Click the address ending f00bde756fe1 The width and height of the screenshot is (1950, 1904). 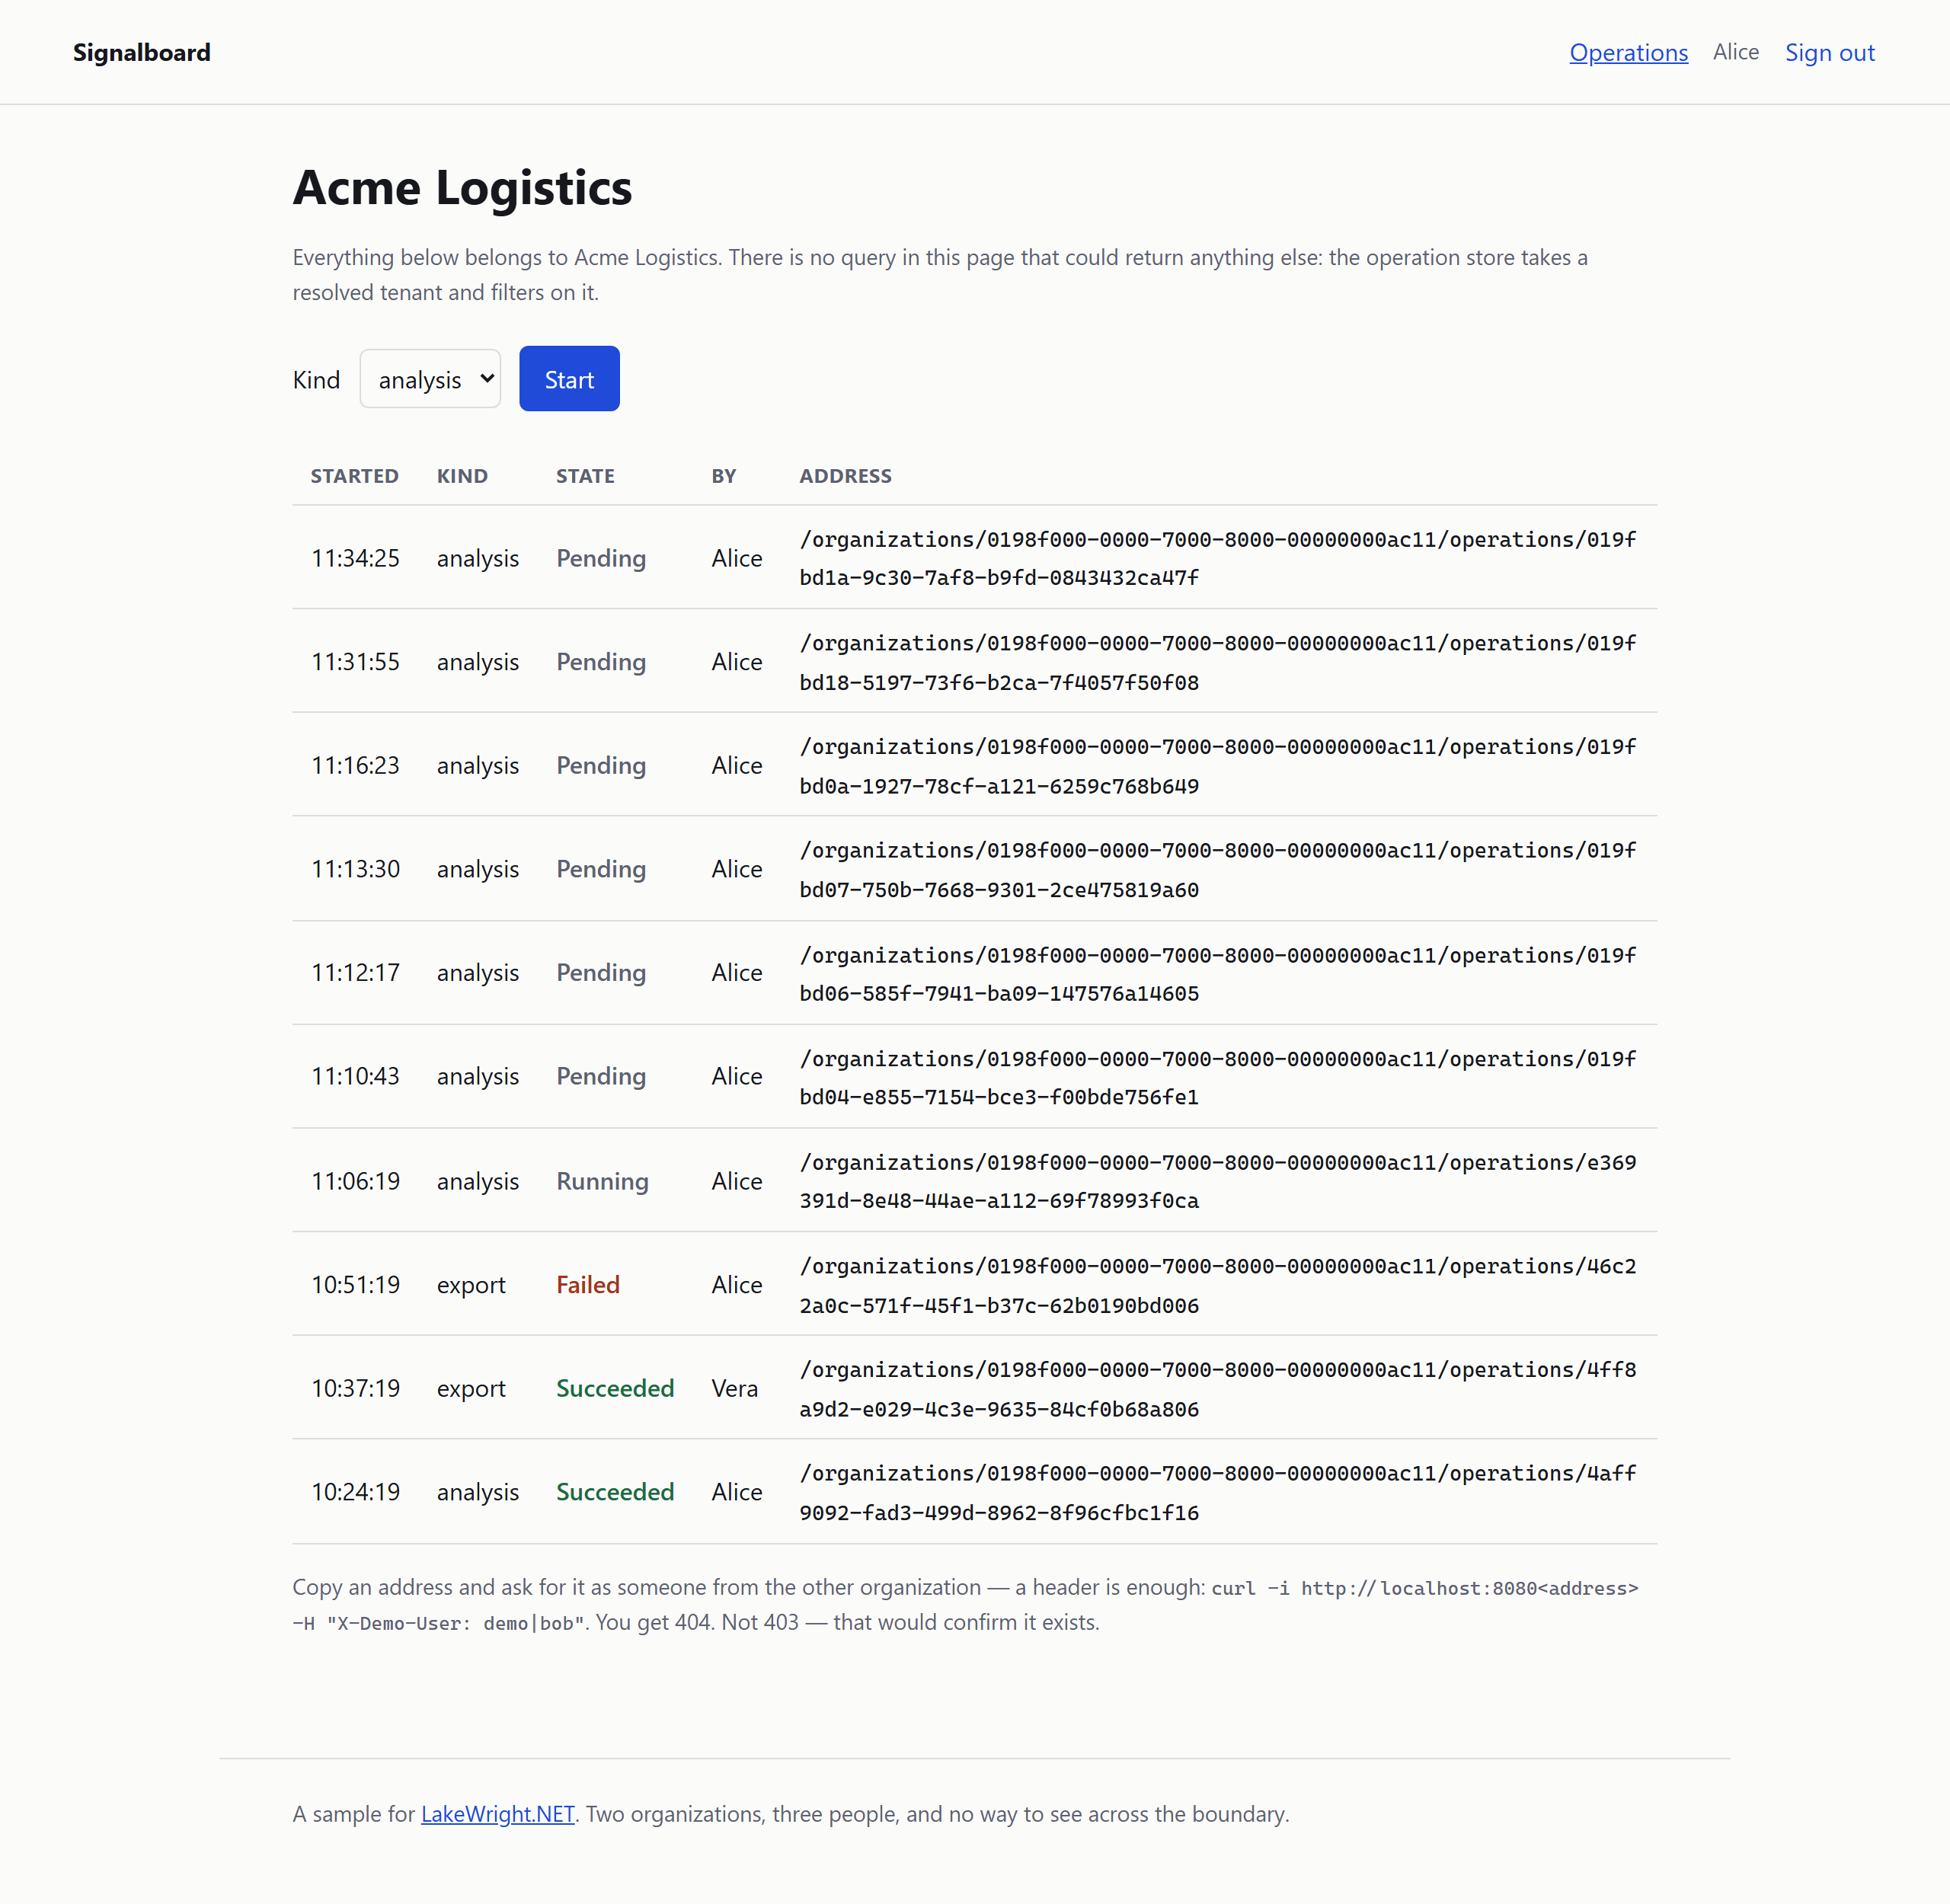tap(1218, 1077)
